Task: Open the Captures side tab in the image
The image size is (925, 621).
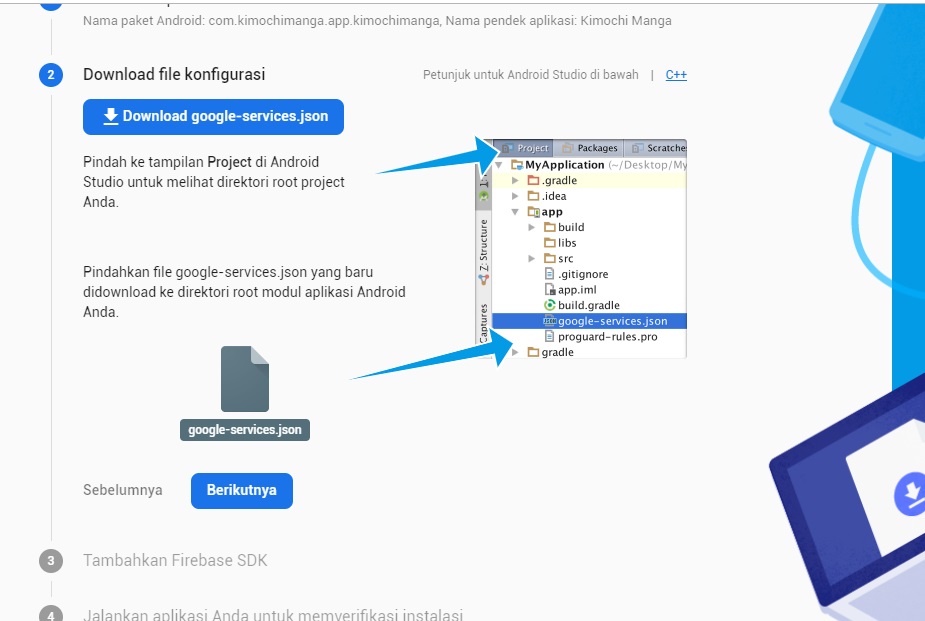Action: pos(484,321)
